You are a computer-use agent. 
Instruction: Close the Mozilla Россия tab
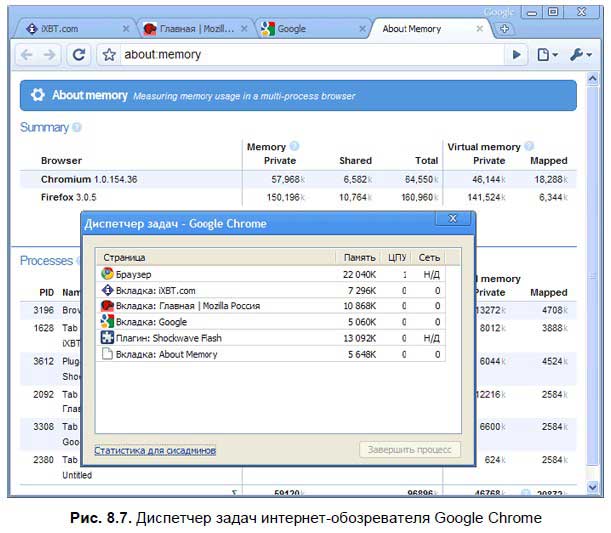click(243, 29)
